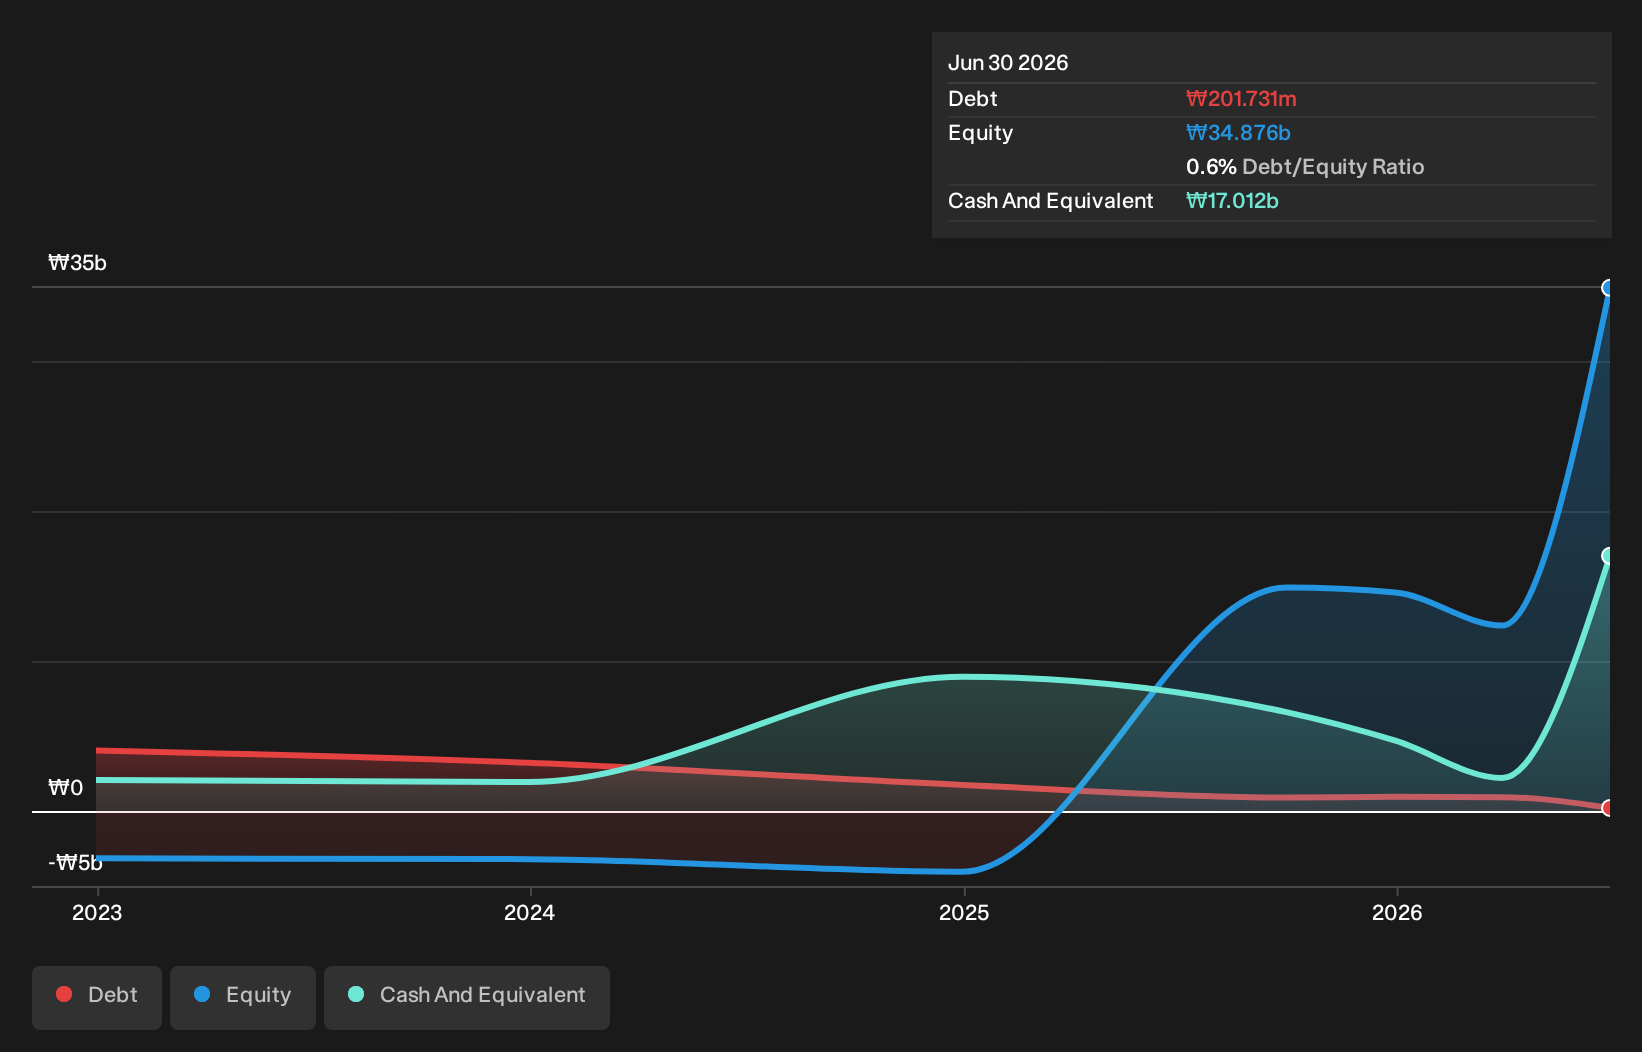Click the ₩201.731m debt value
The image size is (1642, 1052).
tap(1241, 99)
